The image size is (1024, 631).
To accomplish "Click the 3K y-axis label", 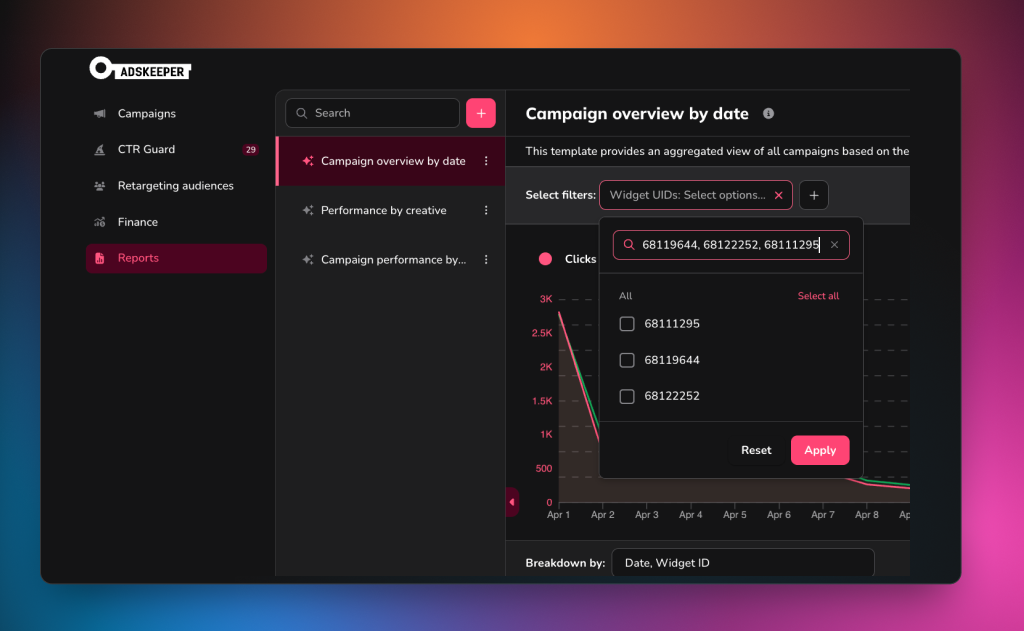I will [x=546, y=299].
